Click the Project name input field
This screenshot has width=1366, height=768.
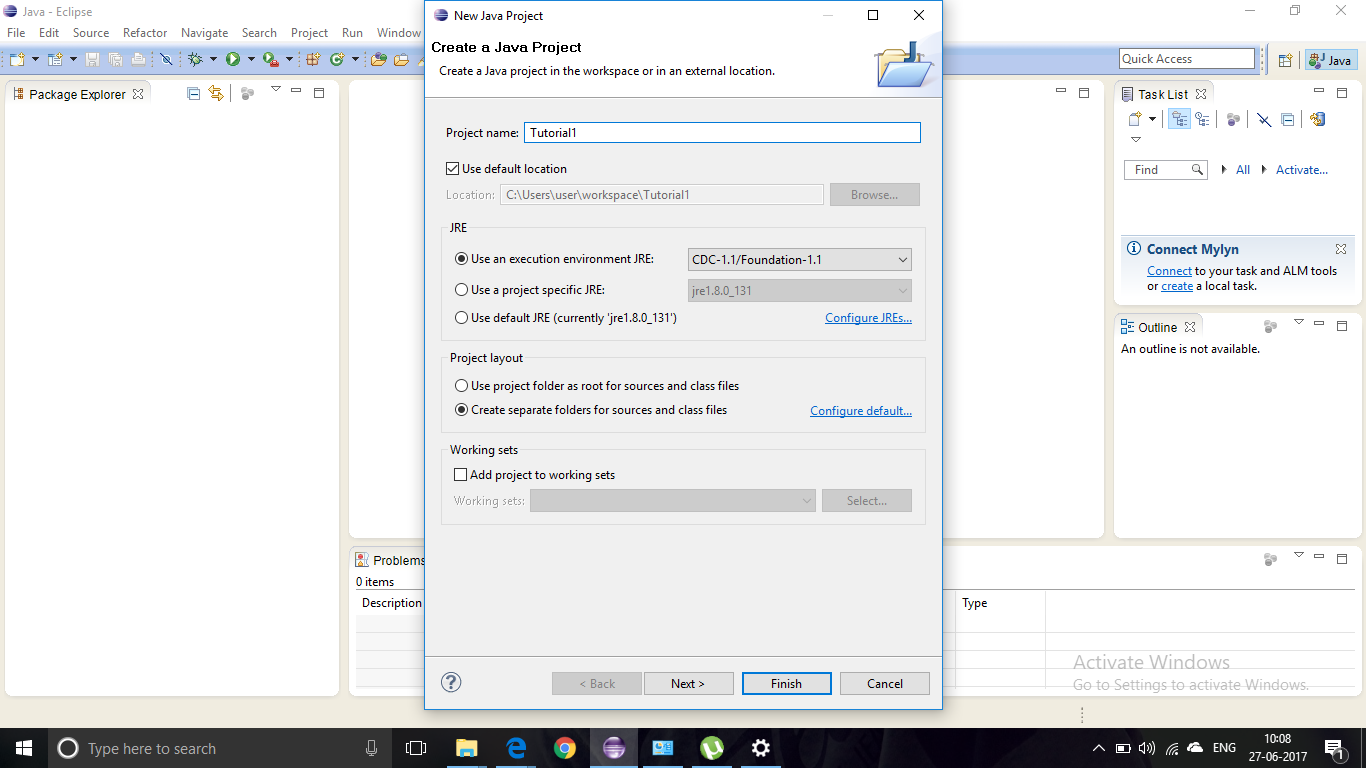click(x=722, y=132)
